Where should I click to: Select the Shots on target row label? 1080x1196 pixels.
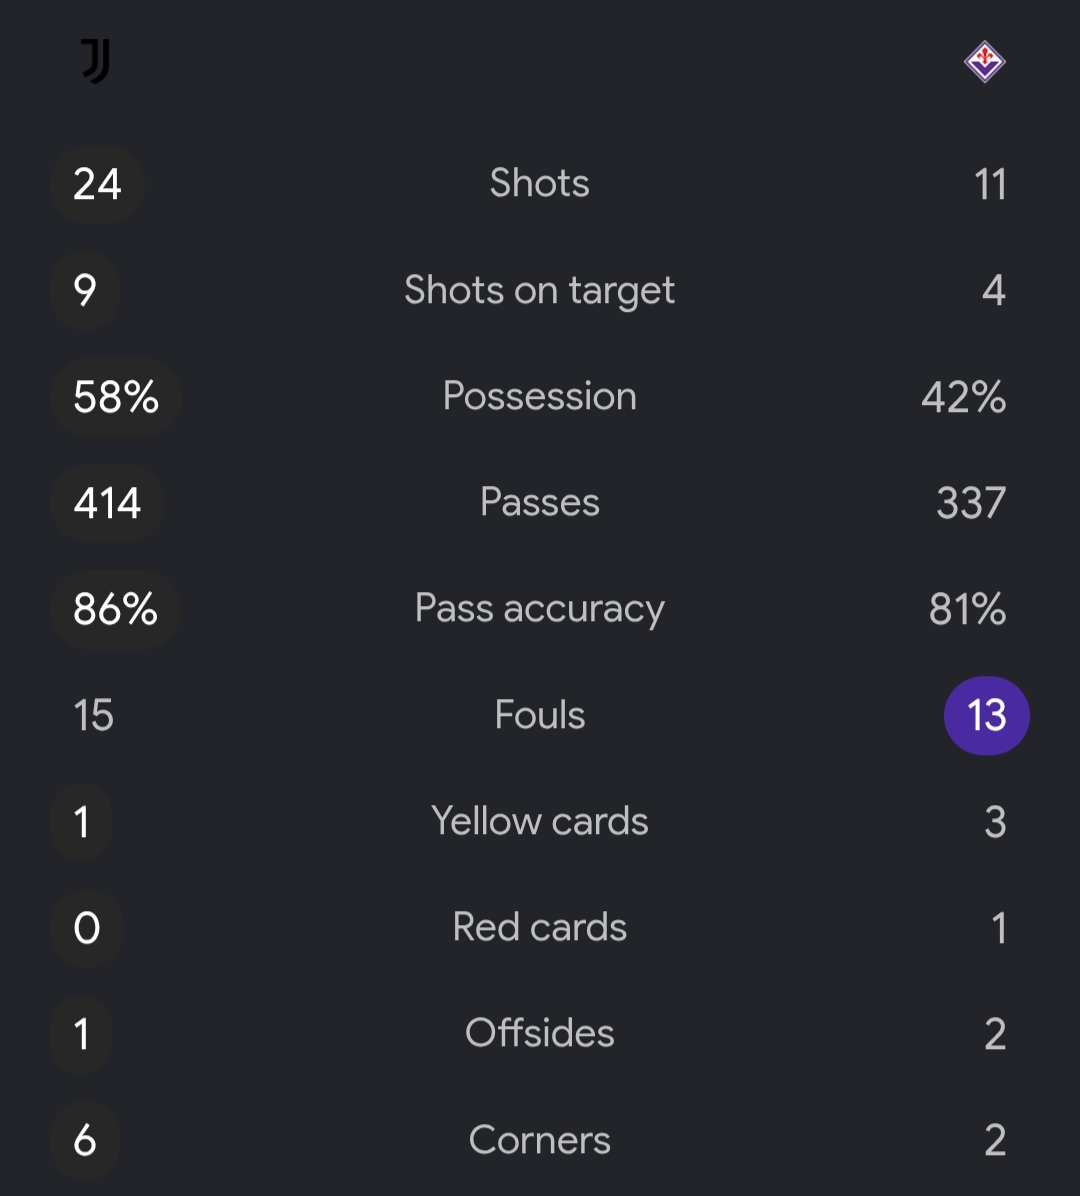coord(539,291)
